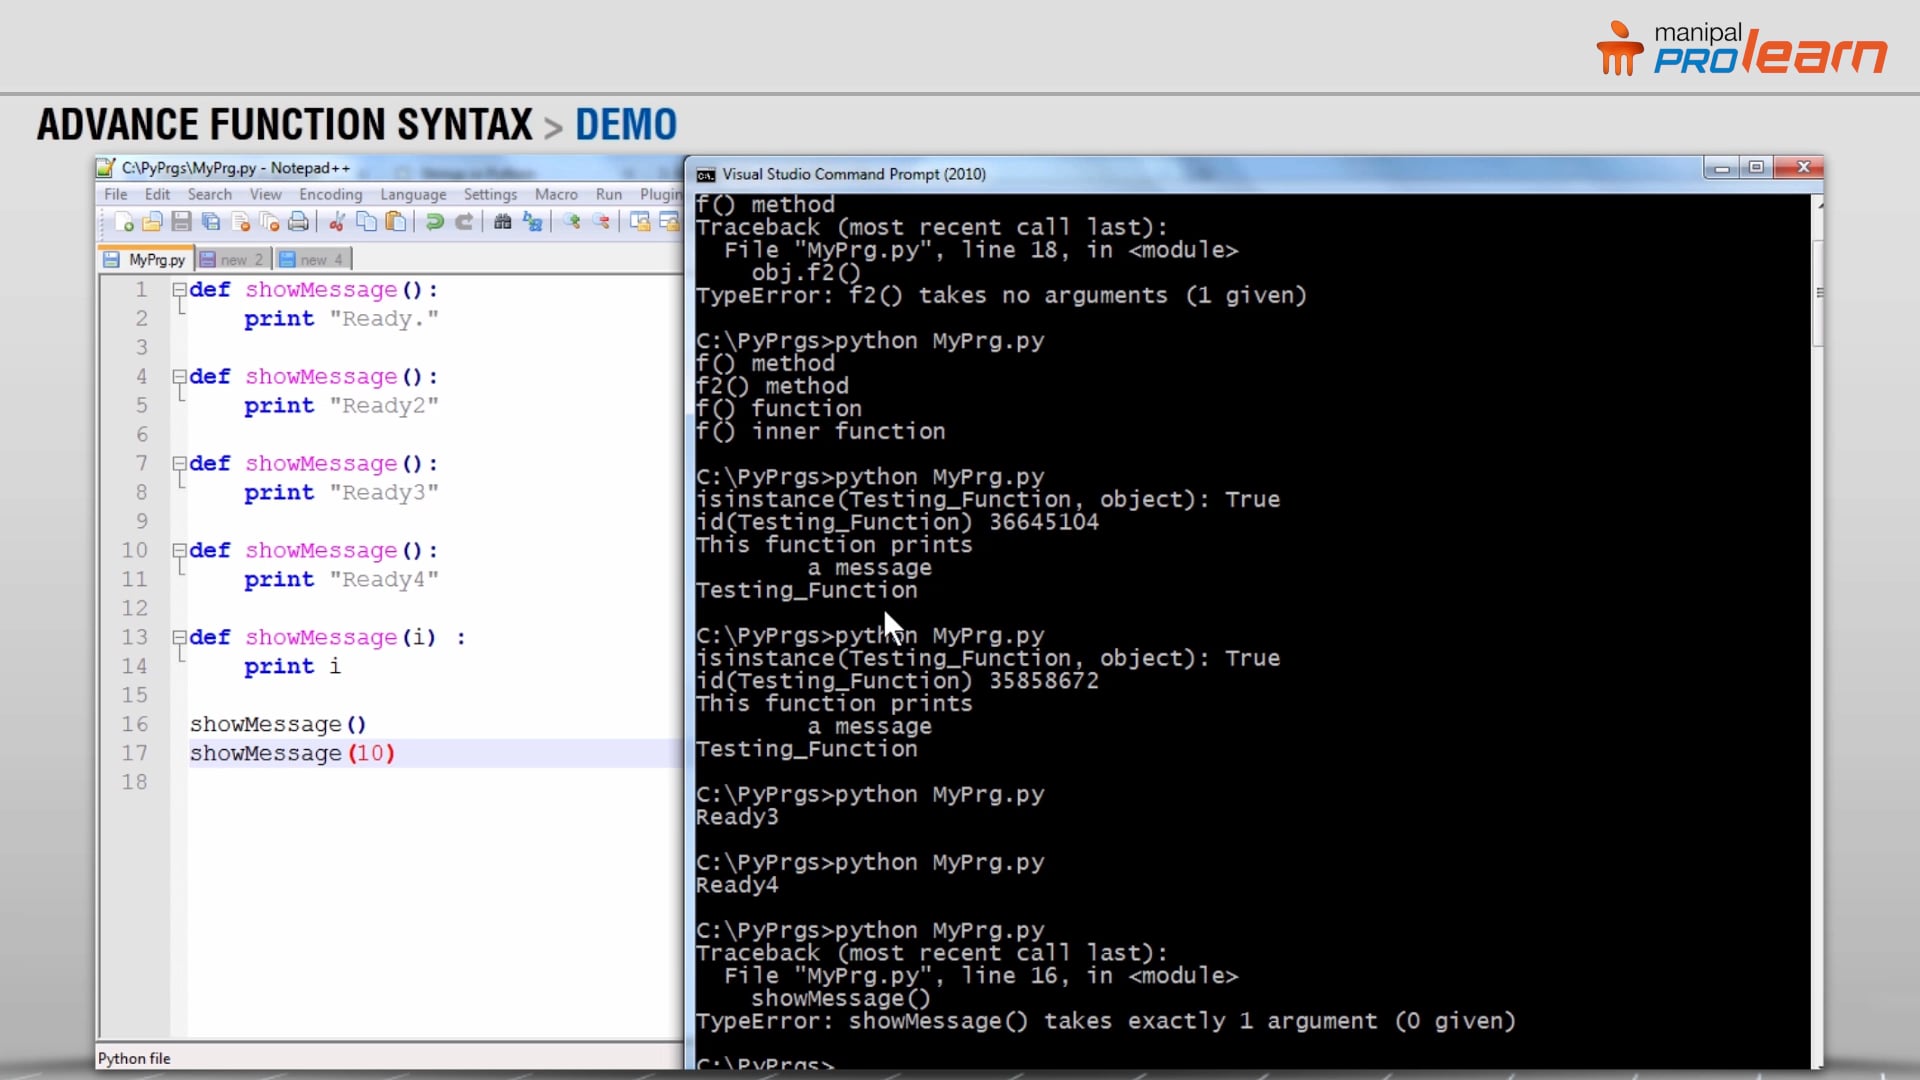Collapse the code fold at line 7

click(178, 463)
